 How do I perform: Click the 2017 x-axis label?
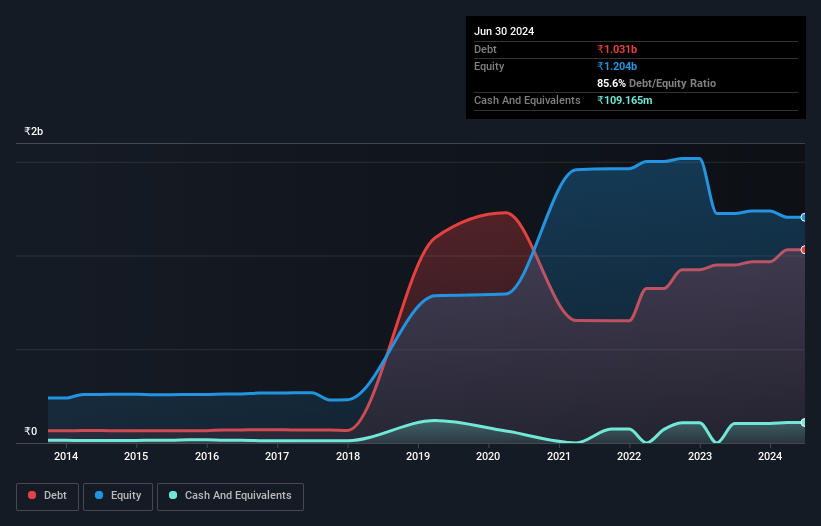pos(277,456)
